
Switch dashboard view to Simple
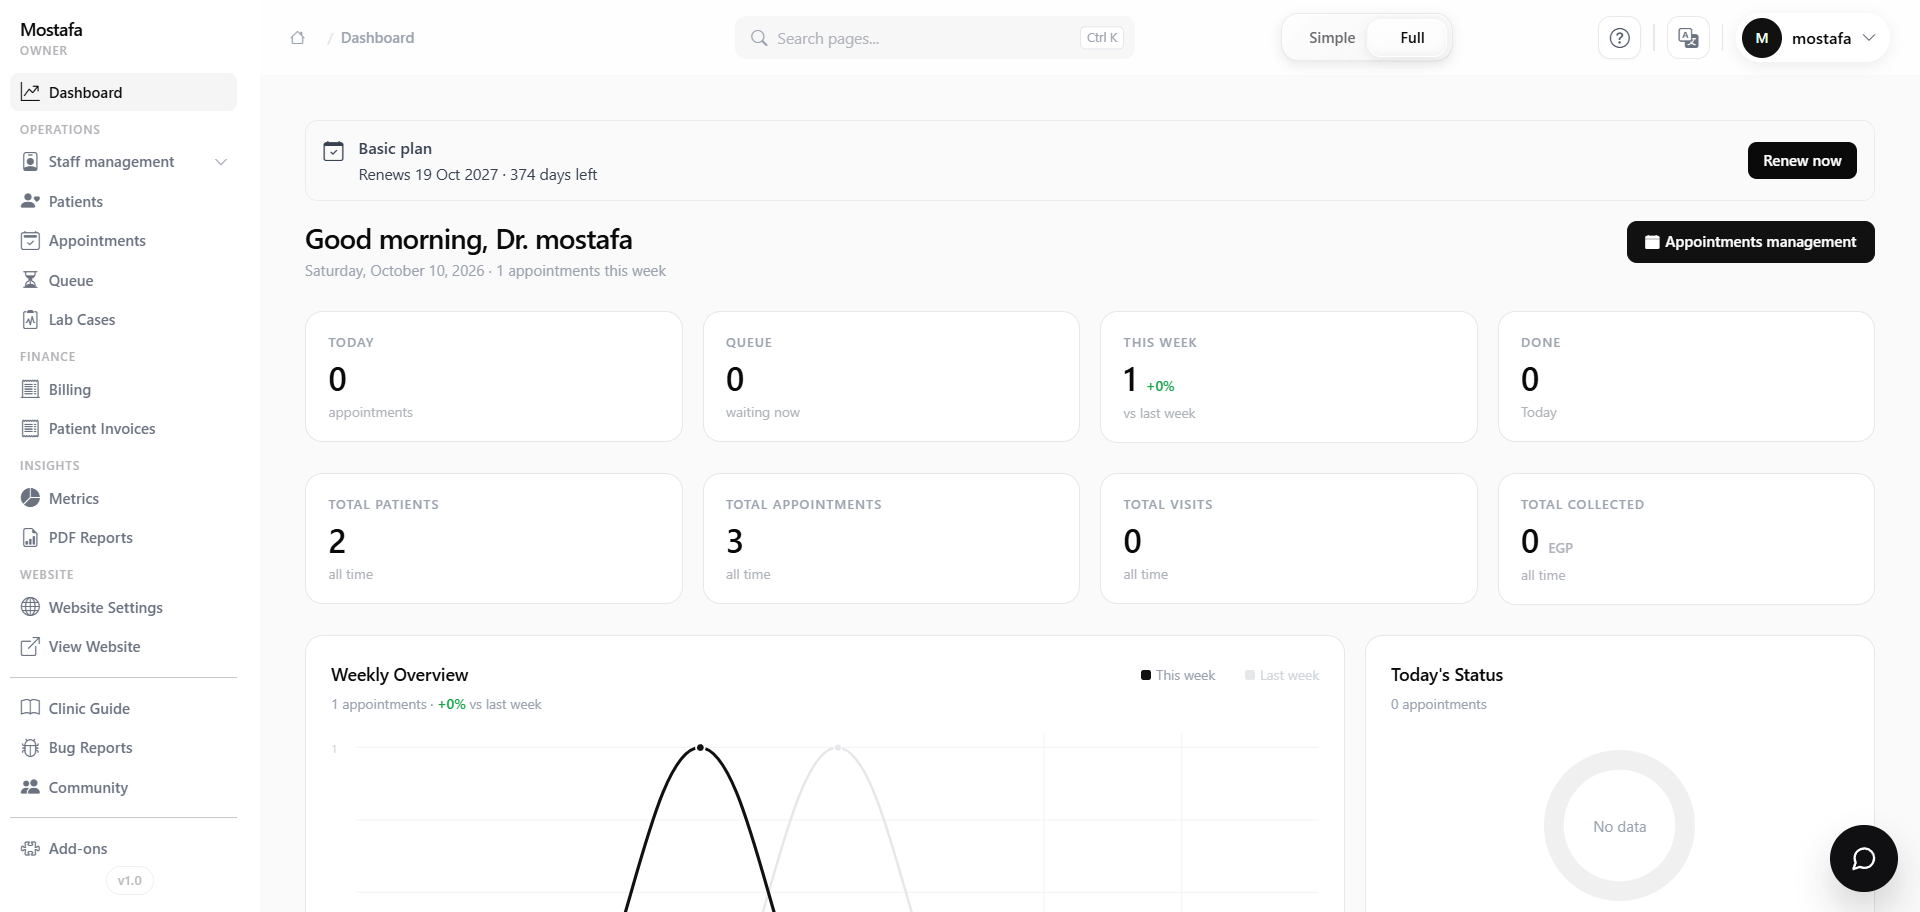tap(1332, 38)
